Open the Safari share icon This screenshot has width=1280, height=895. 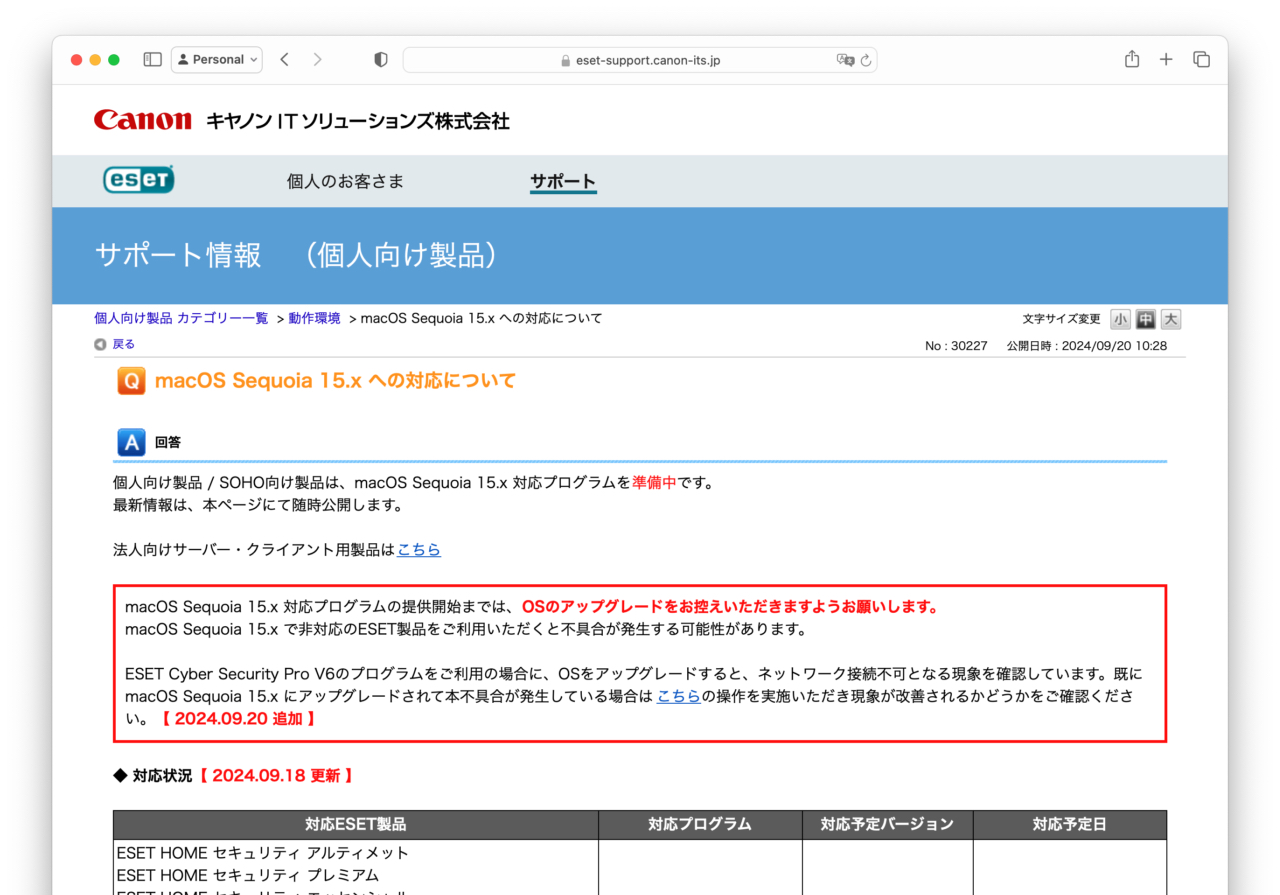[1132, 59]
